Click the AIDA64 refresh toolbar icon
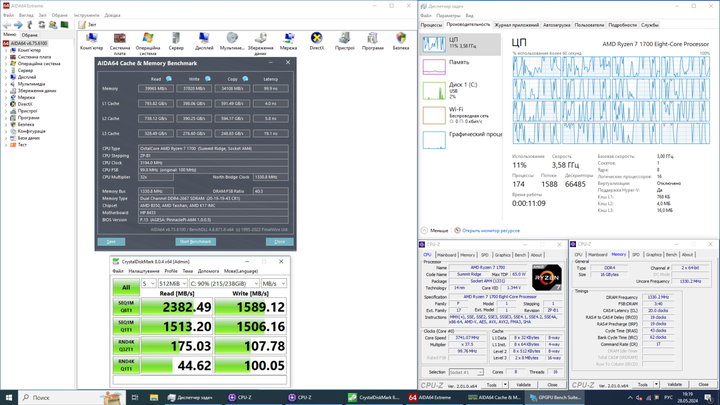This screenshot has height=405, width=720. (x=41, y=25)
